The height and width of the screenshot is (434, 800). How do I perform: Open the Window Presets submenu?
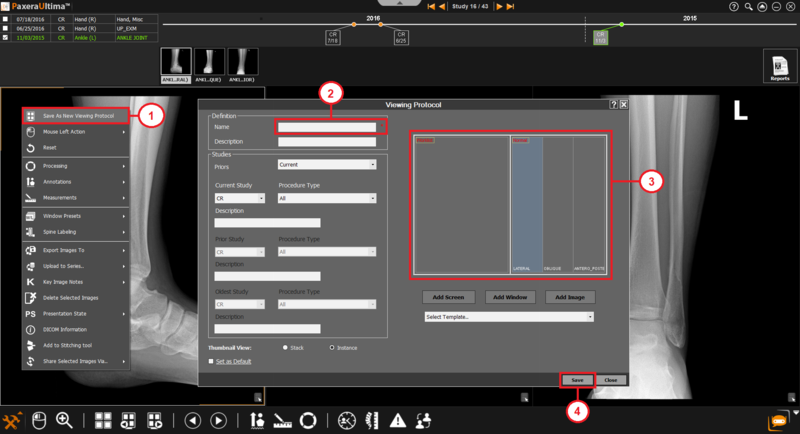[x=76, y=216]
